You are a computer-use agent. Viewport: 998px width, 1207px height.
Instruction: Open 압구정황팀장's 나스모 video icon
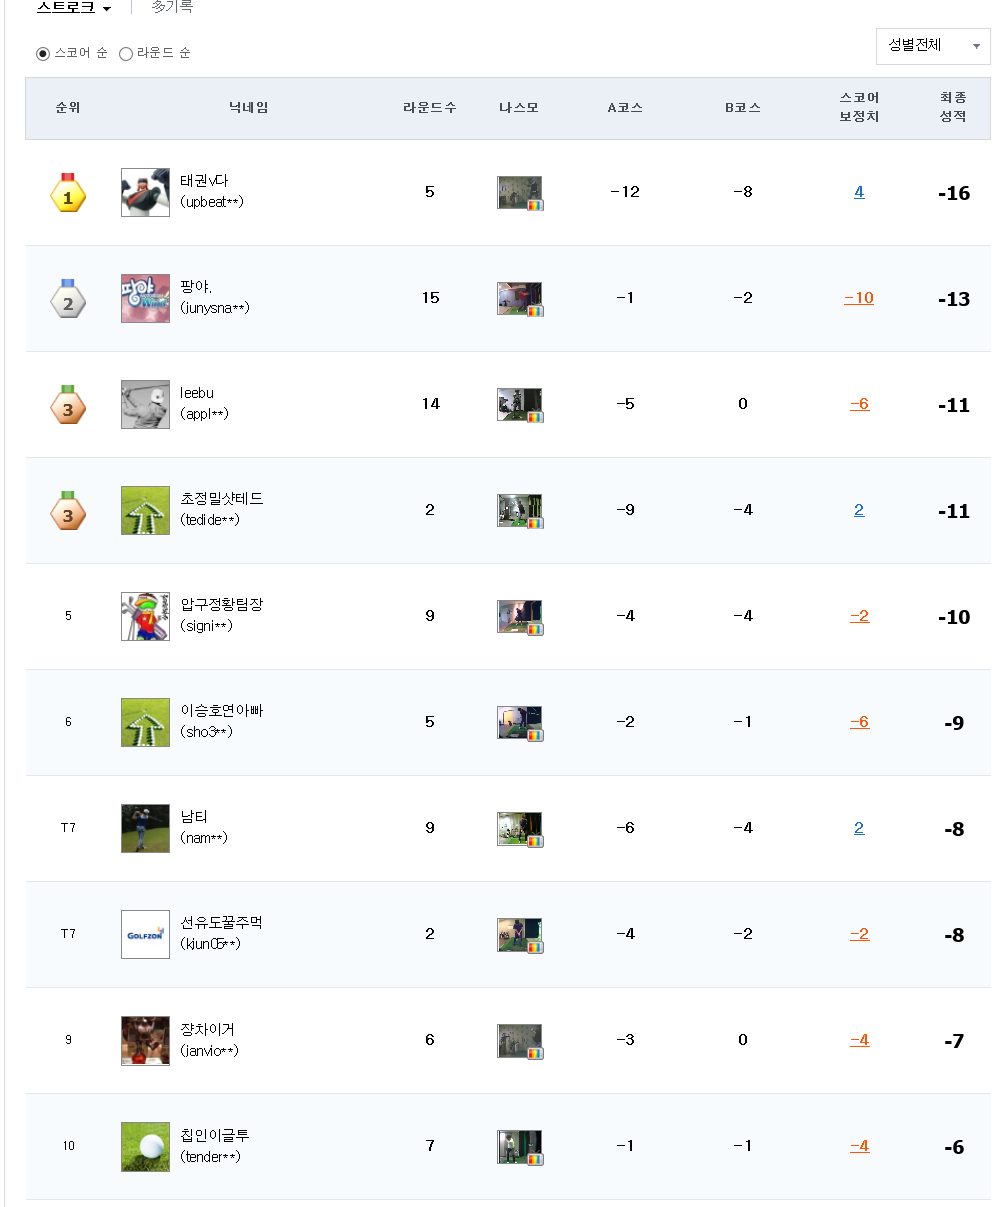pos(519,617)
